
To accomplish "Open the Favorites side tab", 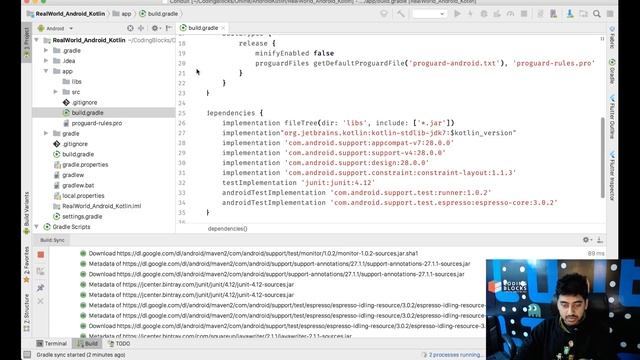I will tap(27, 264).
